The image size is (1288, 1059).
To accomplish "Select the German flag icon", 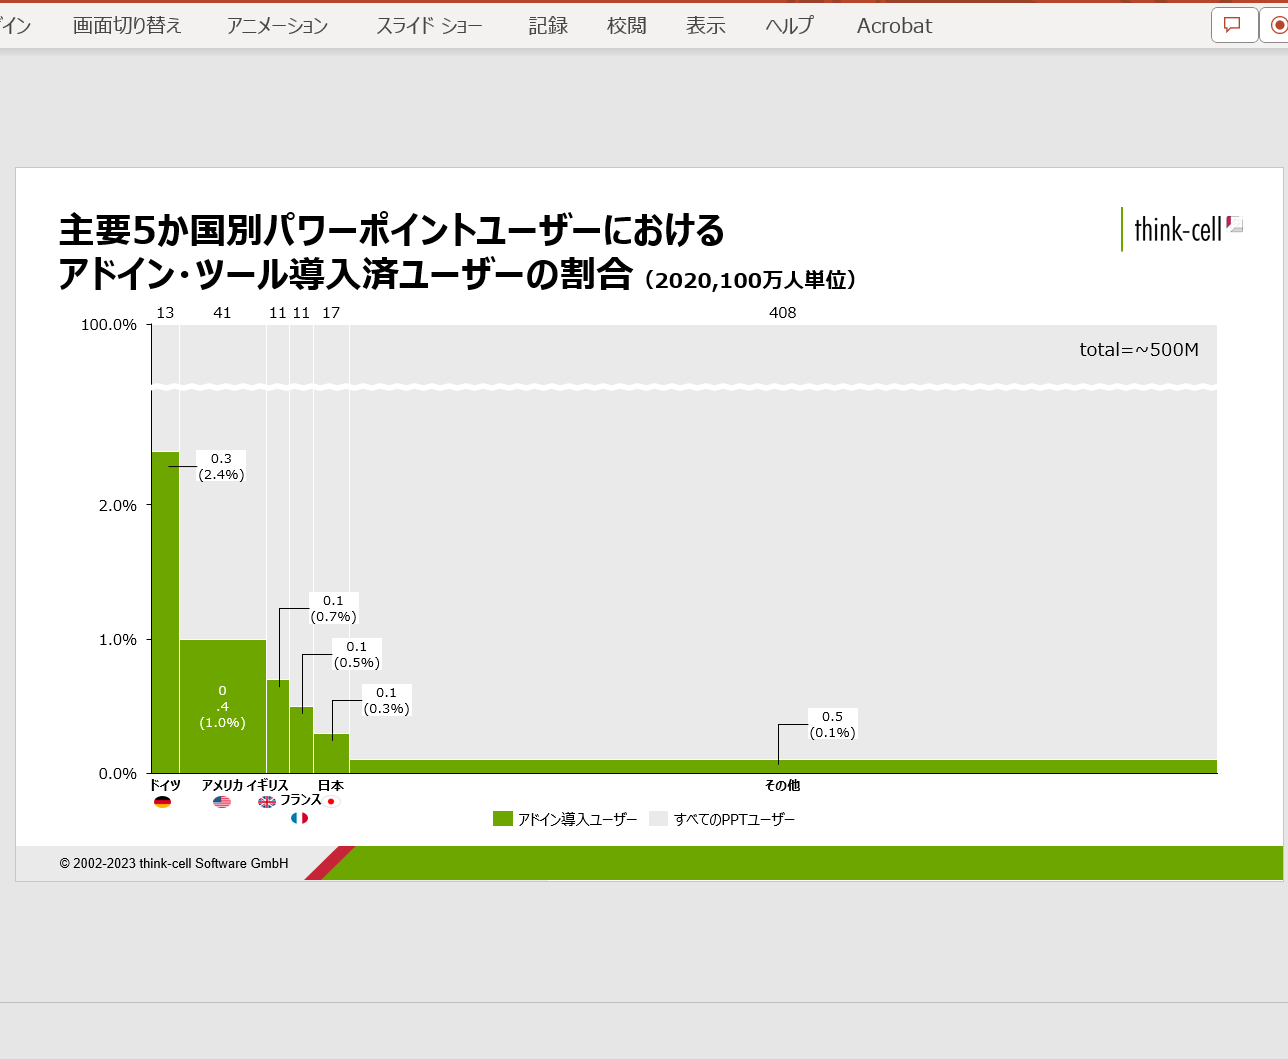I will 163,802.
